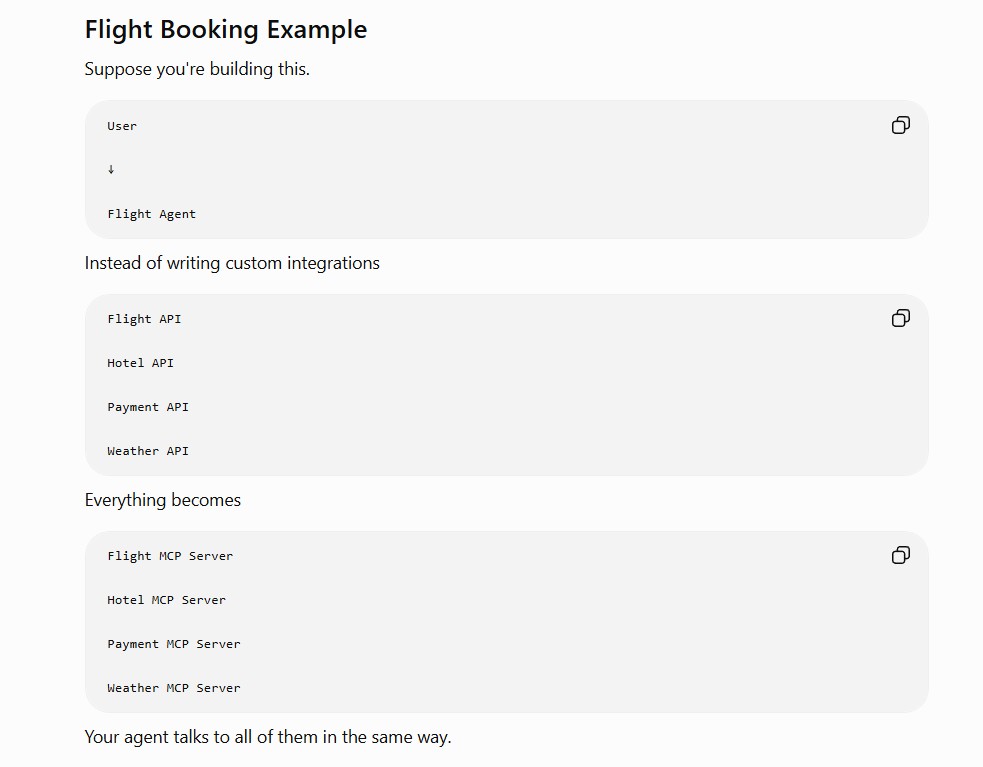Click the word 'Example' in the heading
Screen dimensions: 983x767
tap(317, 30)
